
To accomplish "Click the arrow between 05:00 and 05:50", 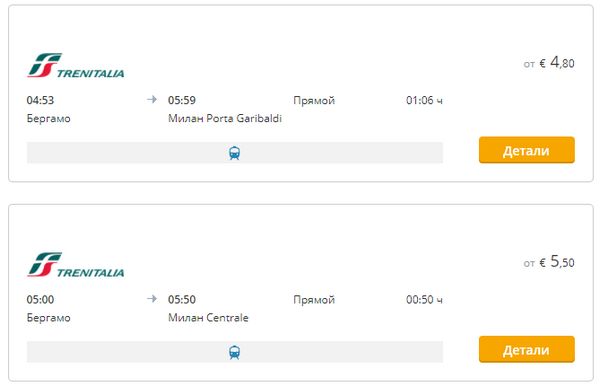I will click(152, 299).
